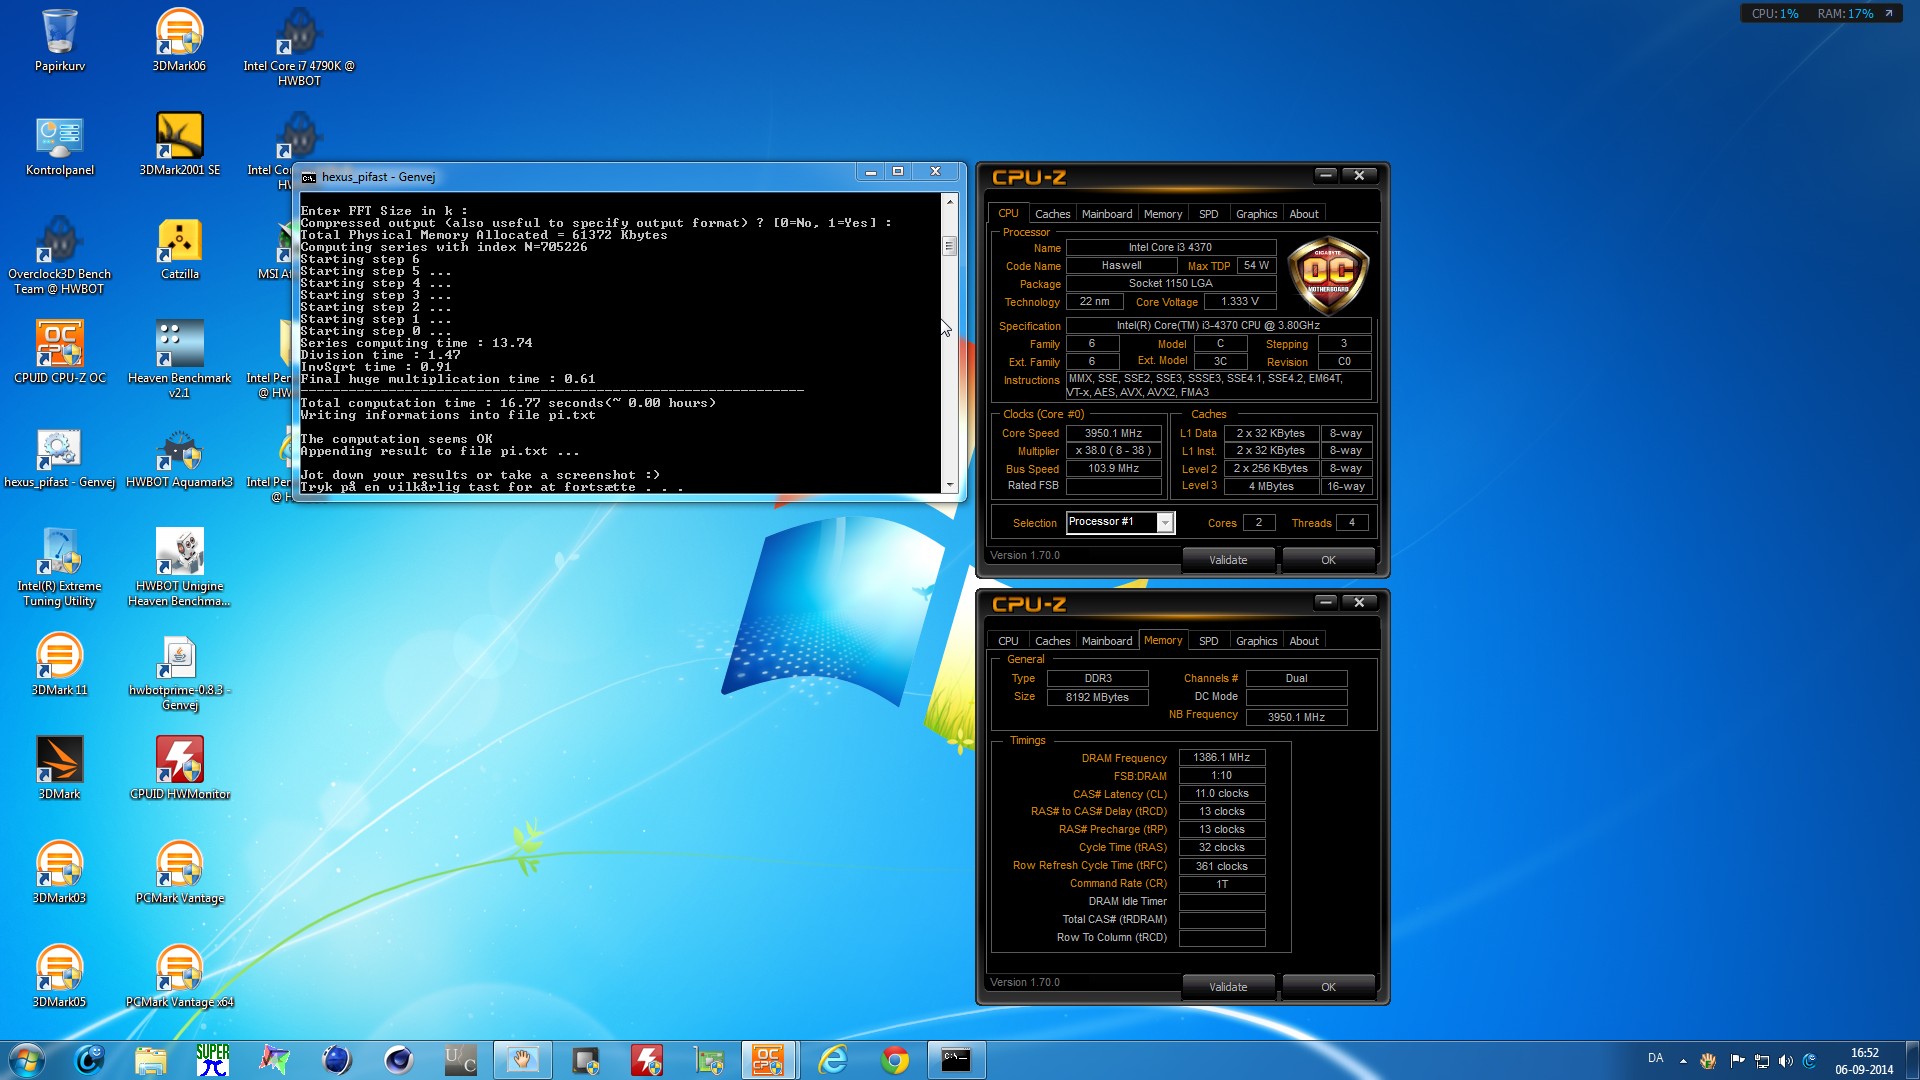Viewport: 1920px width, 1080px height.
Task: Show hidden tray icons arrow
Action: pos(1683,1060)
